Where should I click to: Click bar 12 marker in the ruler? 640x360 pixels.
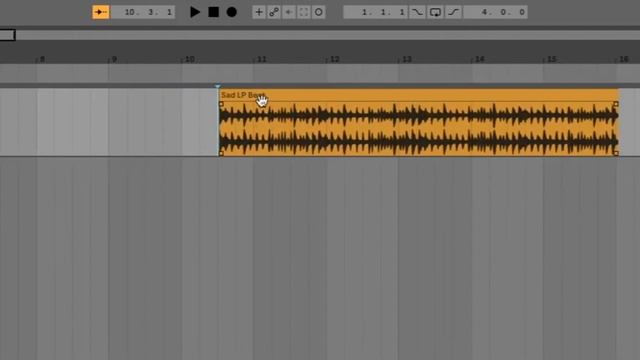[334, 59]
